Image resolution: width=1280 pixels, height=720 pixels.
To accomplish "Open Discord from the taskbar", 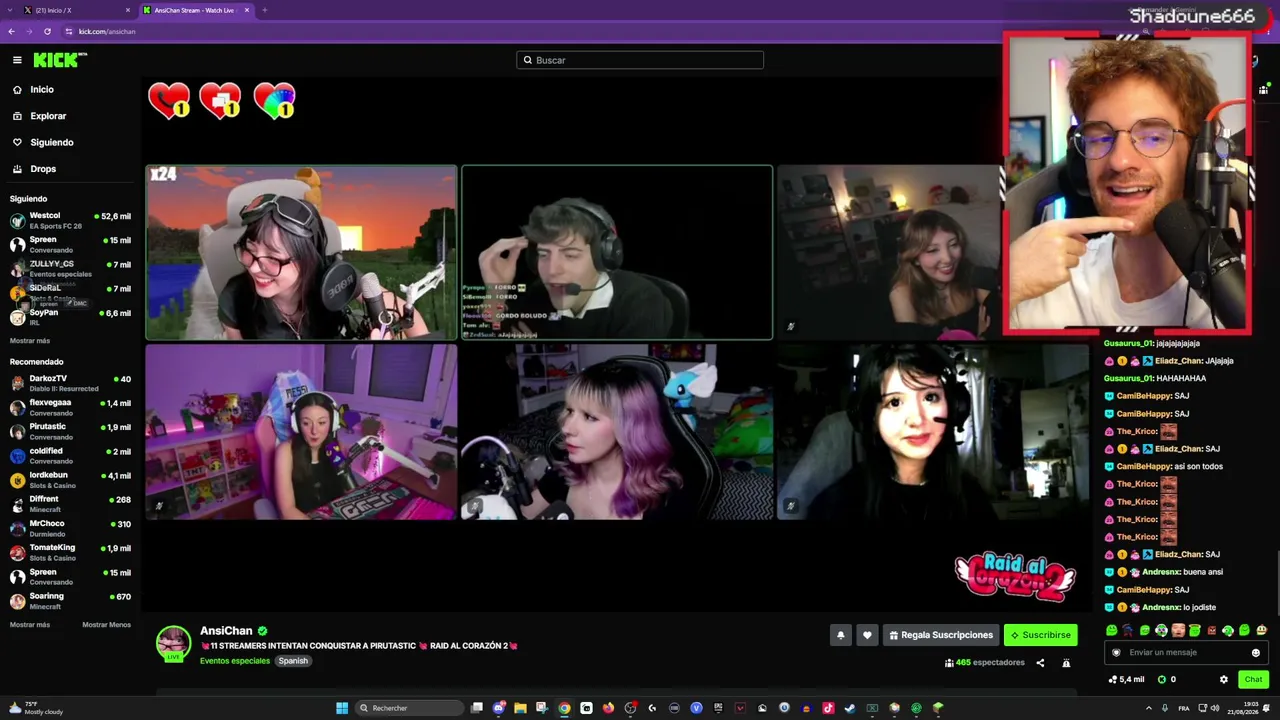I will (x=498, y=708).
